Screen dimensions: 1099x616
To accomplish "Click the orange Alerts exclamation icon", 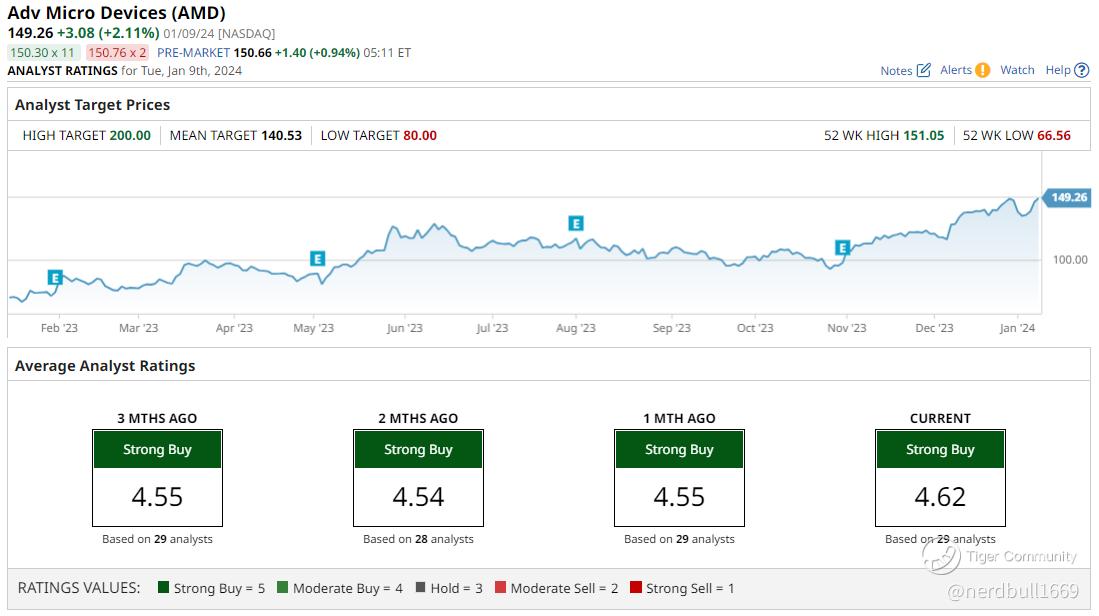I will (x=982, y=70).
